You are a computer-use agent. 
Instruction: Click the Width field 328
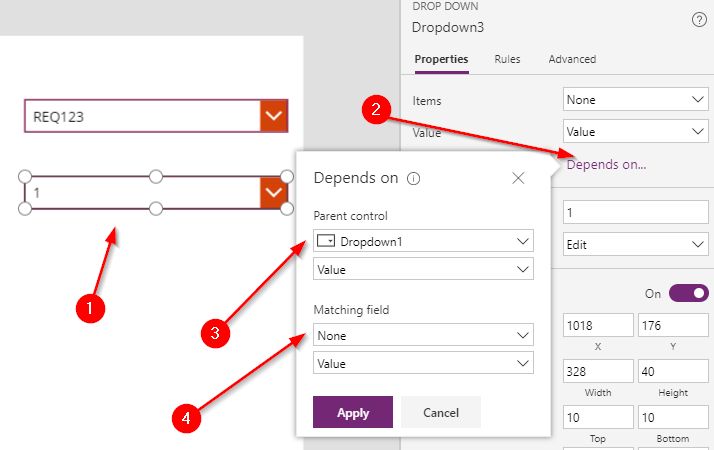[598, 371]
